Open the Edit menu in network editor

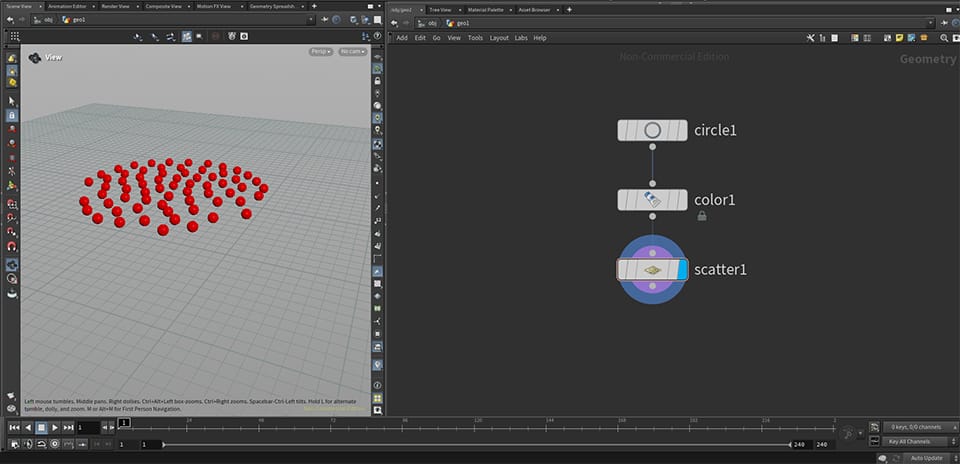[420, 38]
